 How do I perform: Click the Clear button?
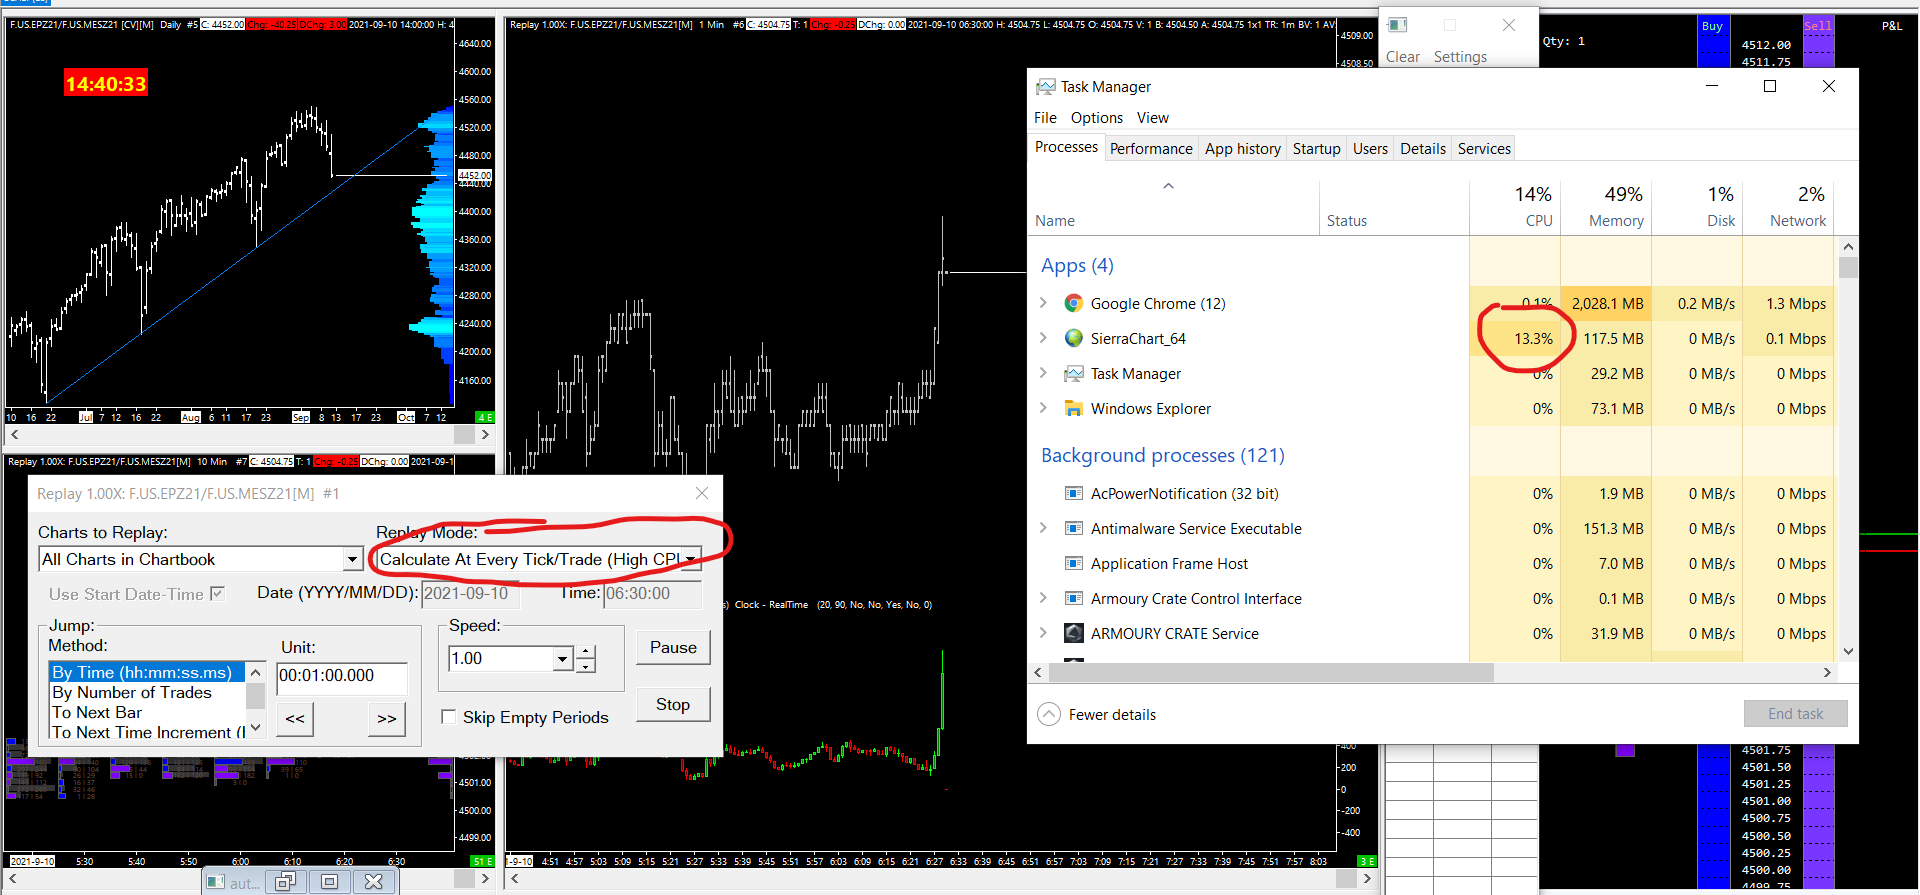(1403, 57)
